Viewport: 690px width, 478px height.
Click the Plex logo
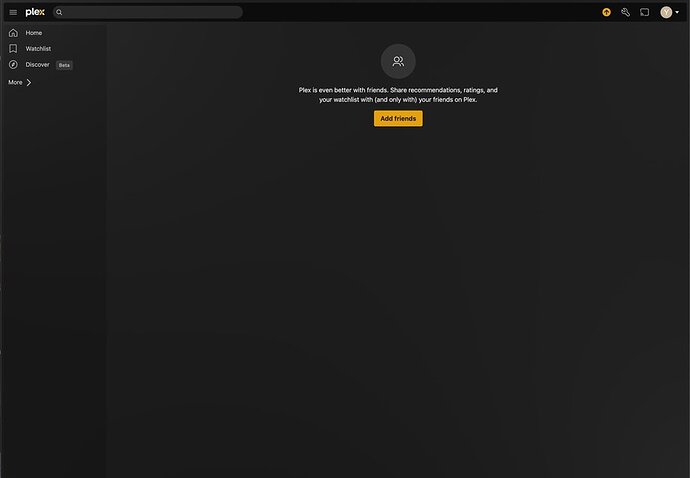click(x=35, y=12)
